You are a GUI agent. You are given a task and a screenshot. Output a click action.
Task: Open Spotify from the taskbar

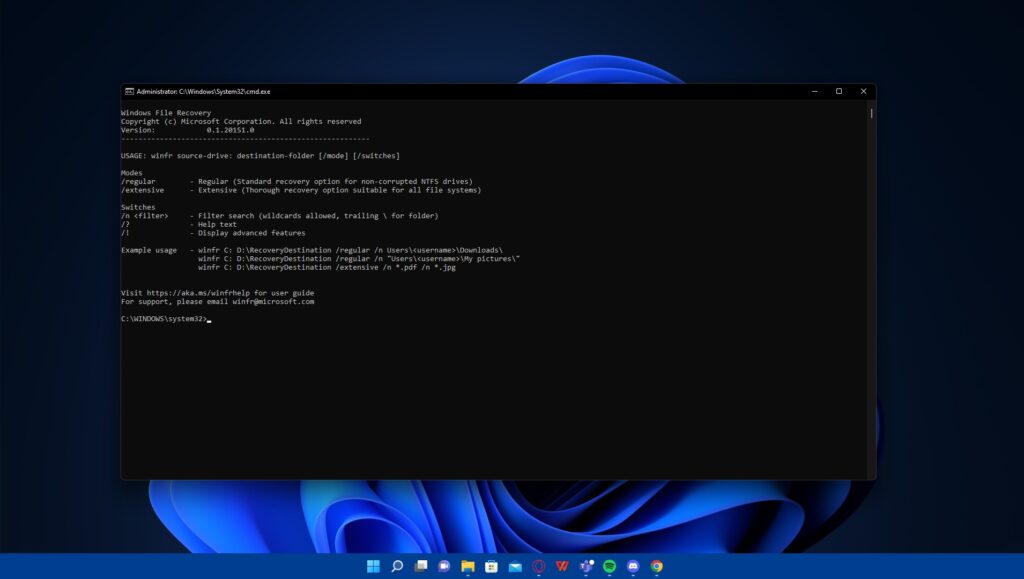(609, 566)
